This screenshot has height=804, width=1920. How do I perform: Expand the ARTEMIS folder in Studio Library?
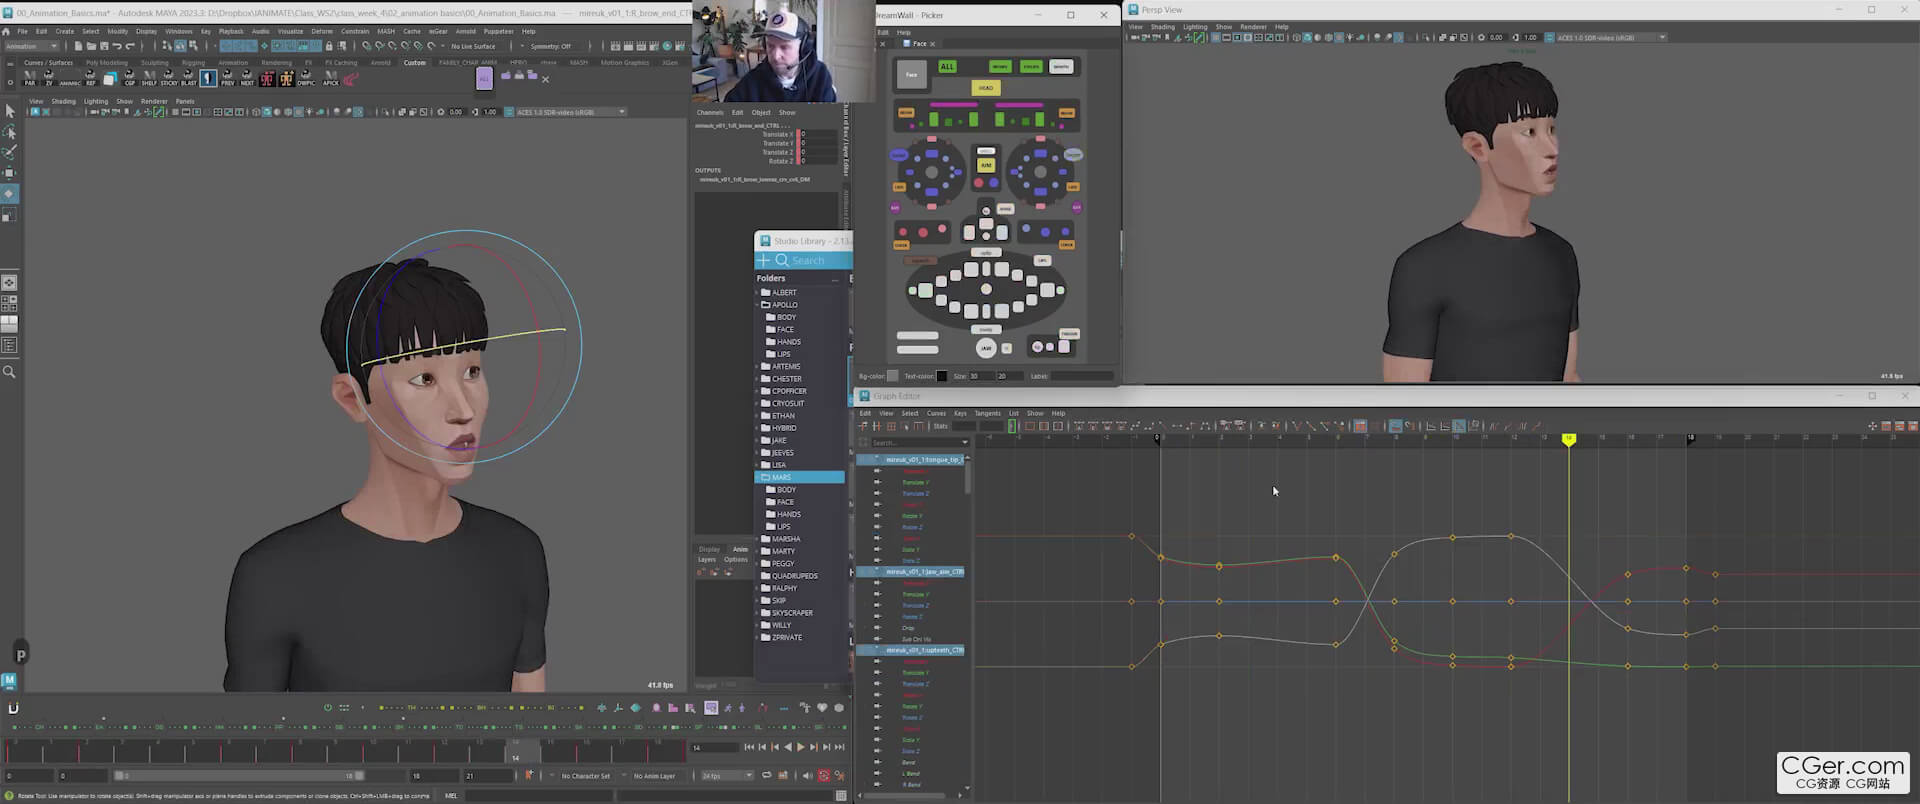pos(757,367)
